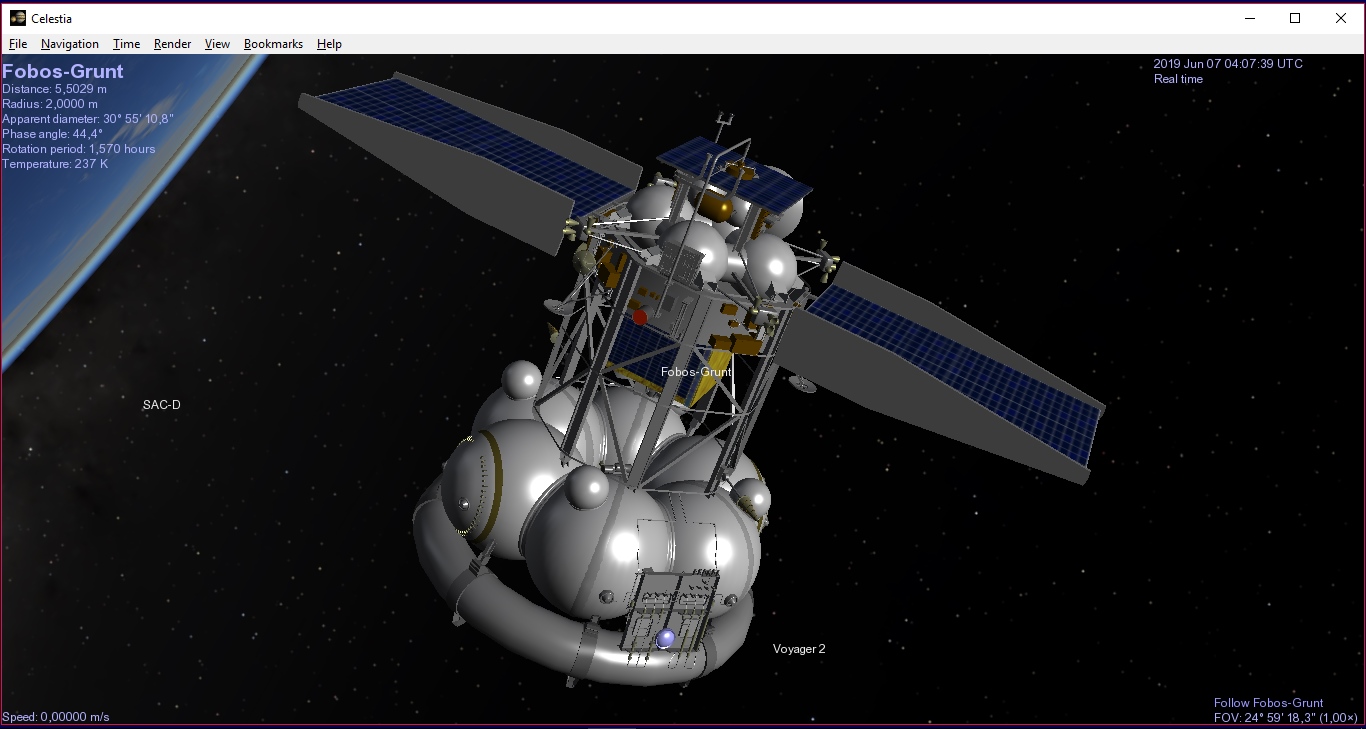
Task: Click the Fobos-Grunt label on the spacecraft
Action: tap(696, 372)
